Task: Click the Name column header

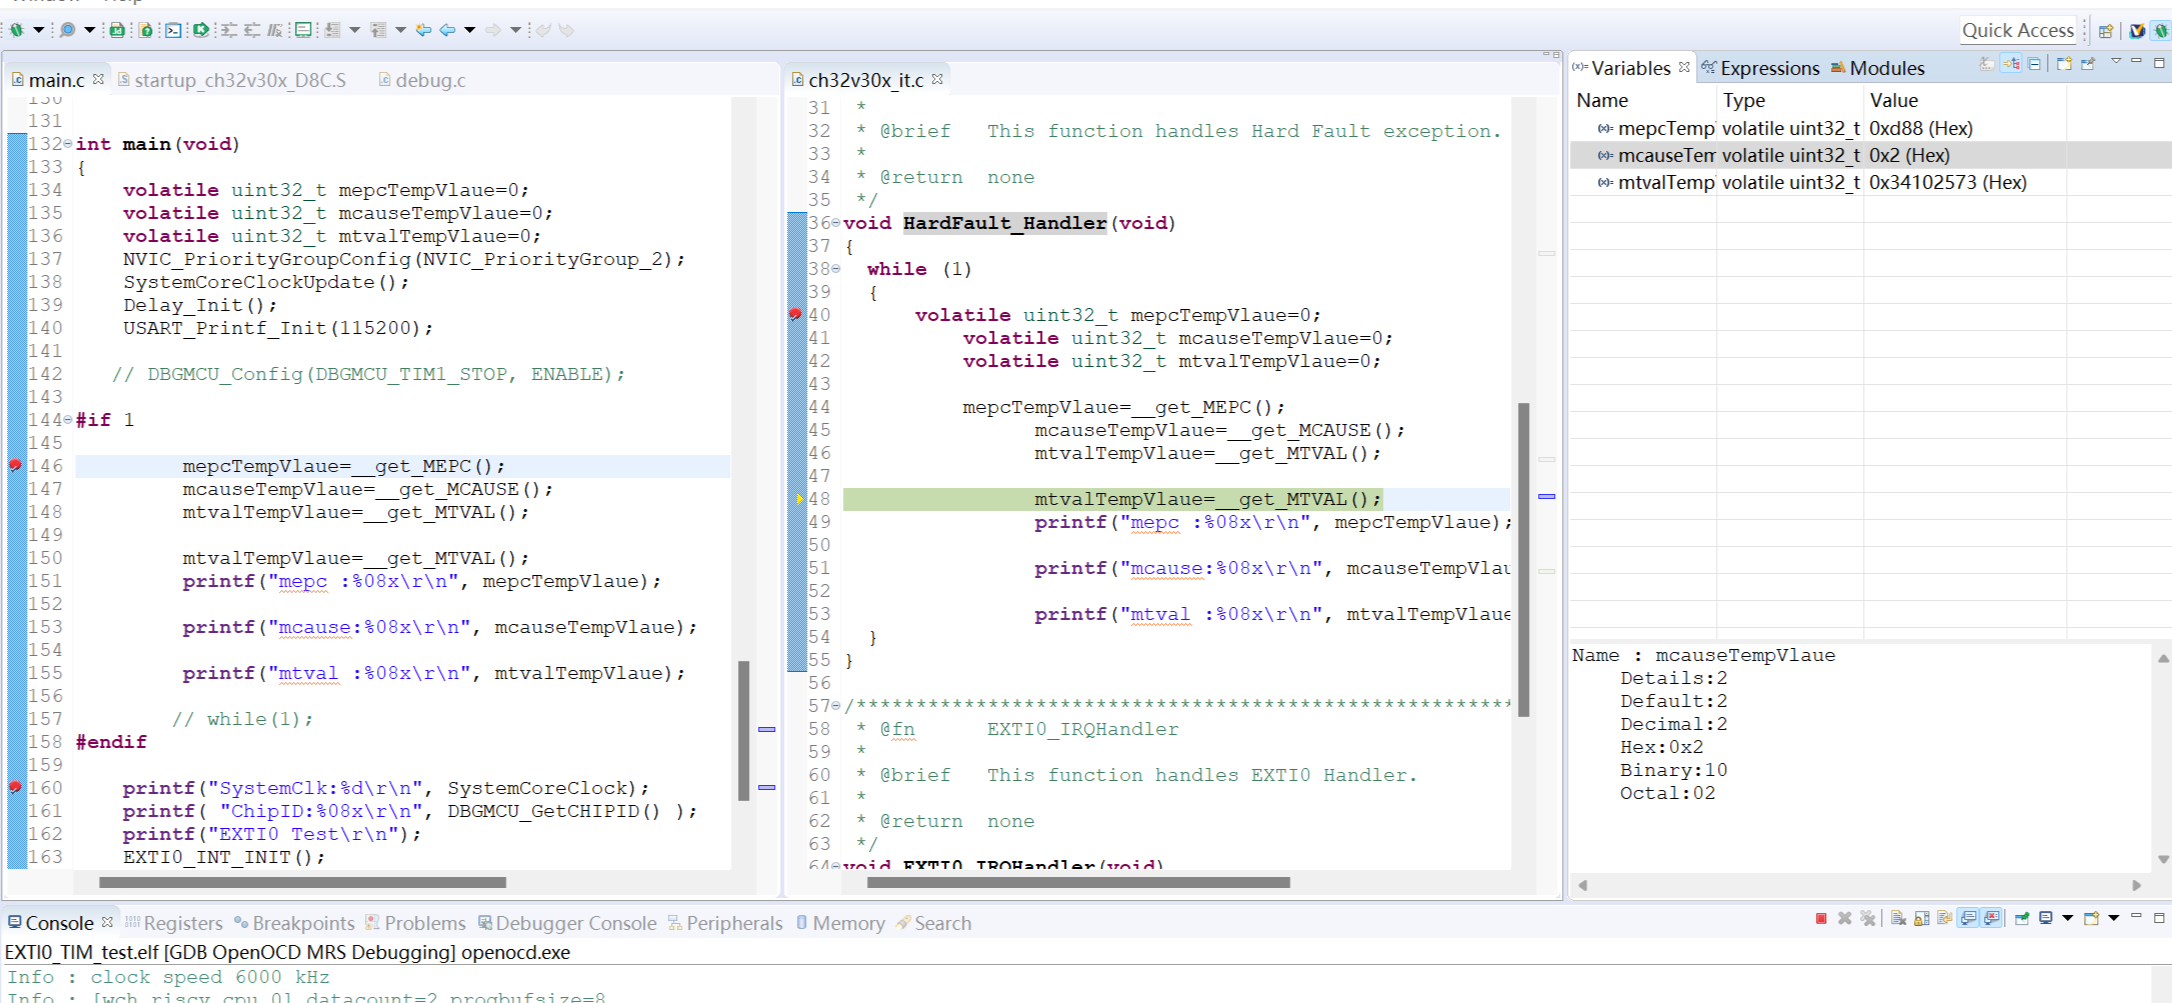Action: point(1643,100)
